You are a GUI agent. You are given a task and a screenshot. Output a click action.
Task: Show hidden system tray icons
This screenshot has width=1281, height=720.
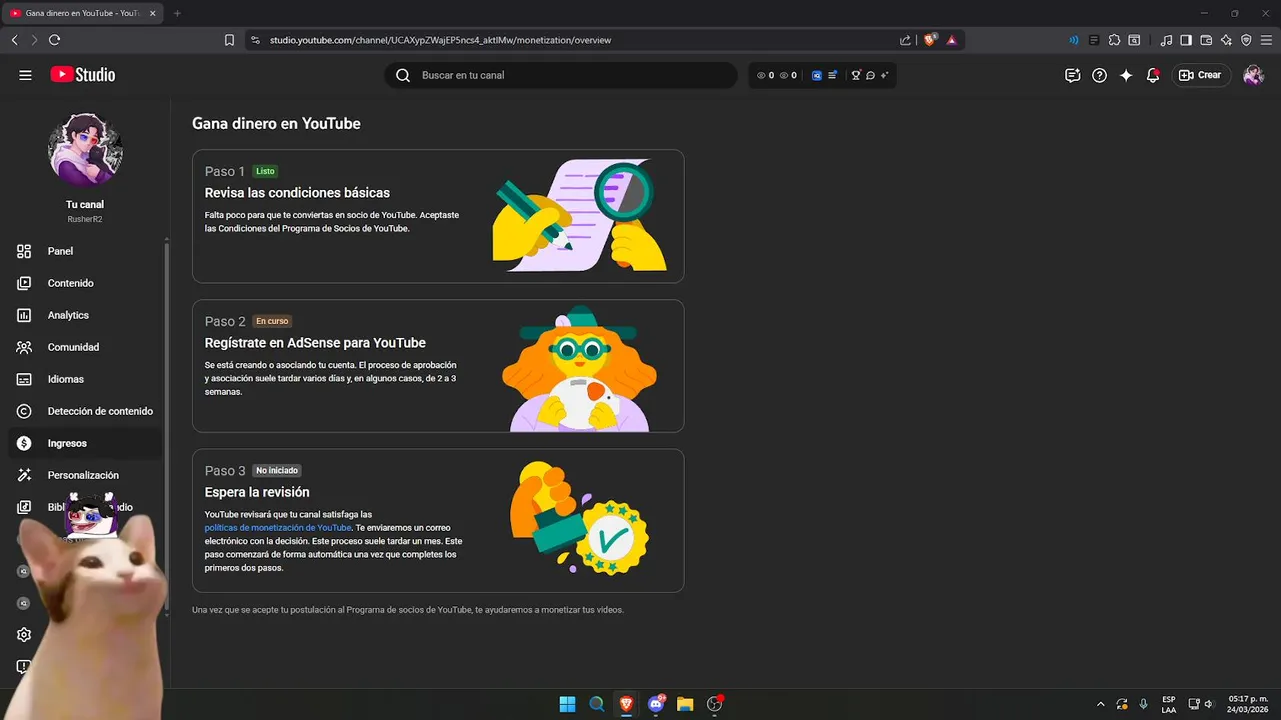pos(1101,704)
